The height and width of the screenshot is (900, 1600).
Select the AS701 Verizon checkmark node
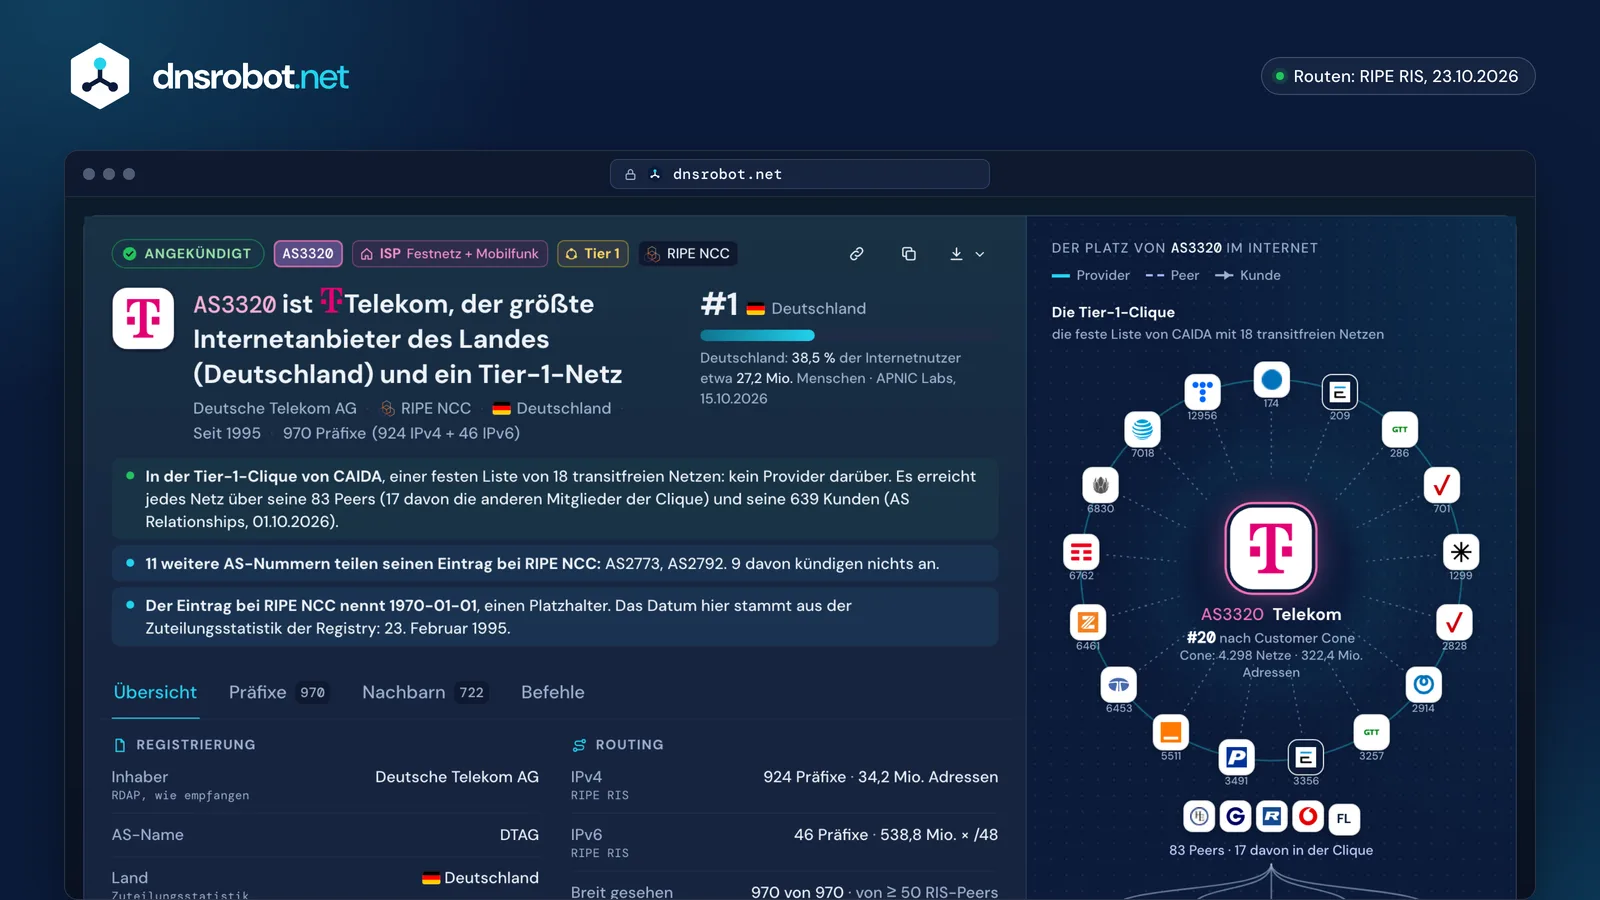click(x=1442, y=485)
